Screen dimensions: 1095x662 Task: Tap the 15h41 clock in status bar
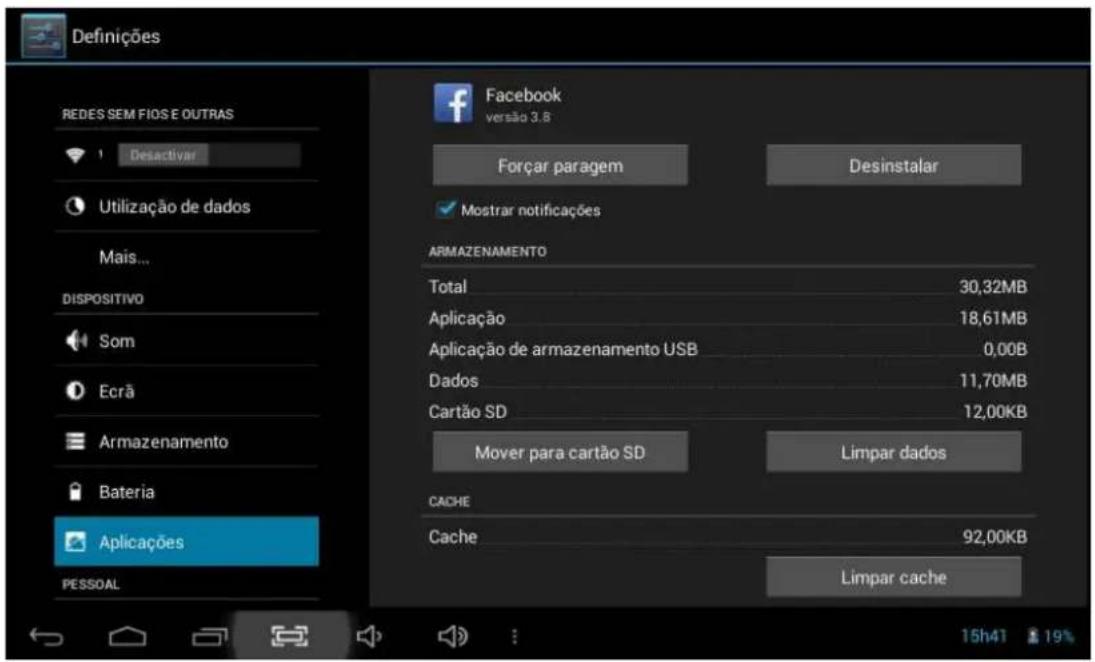click(x=983, y=636)
